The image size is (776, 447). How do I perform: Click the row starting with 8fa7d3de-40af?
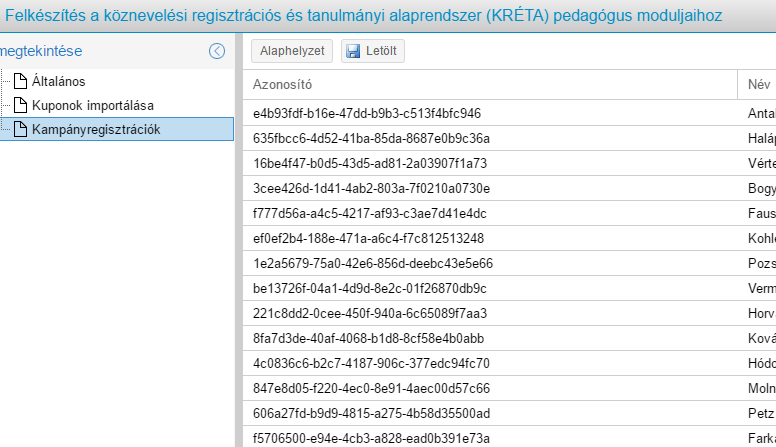(368, 338)
